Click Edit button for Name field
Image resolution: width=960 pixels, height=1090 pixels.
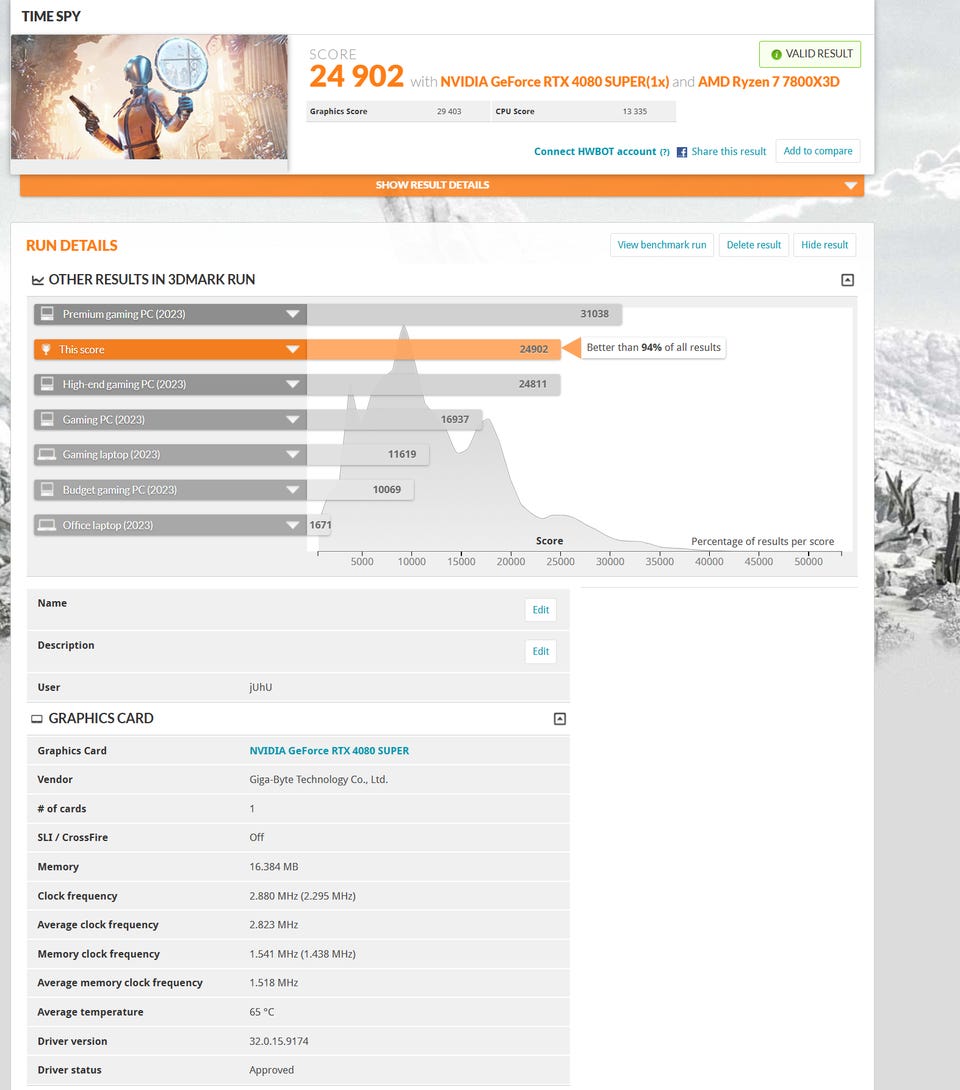540,610
